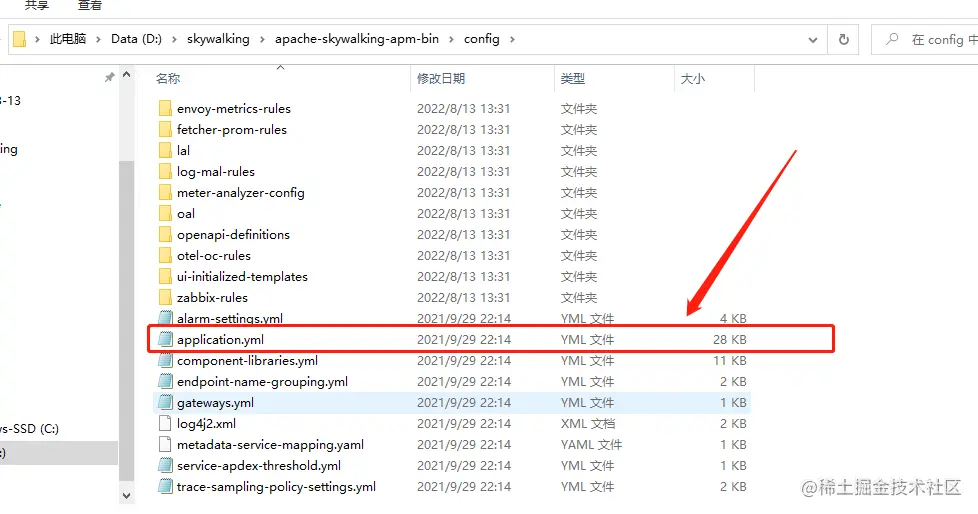
Task: Click the gateways.yml file icon
Action: tap(165, 402)
